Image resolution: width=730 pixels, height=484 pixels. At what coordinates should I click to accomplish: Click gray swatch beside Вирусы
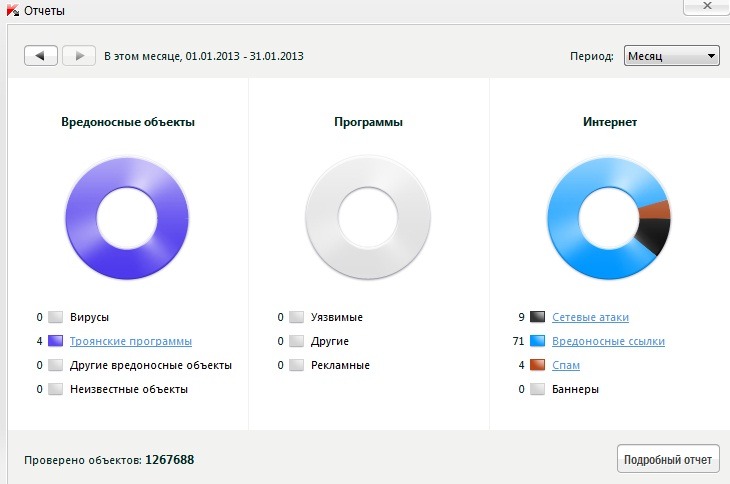[56, 317]
